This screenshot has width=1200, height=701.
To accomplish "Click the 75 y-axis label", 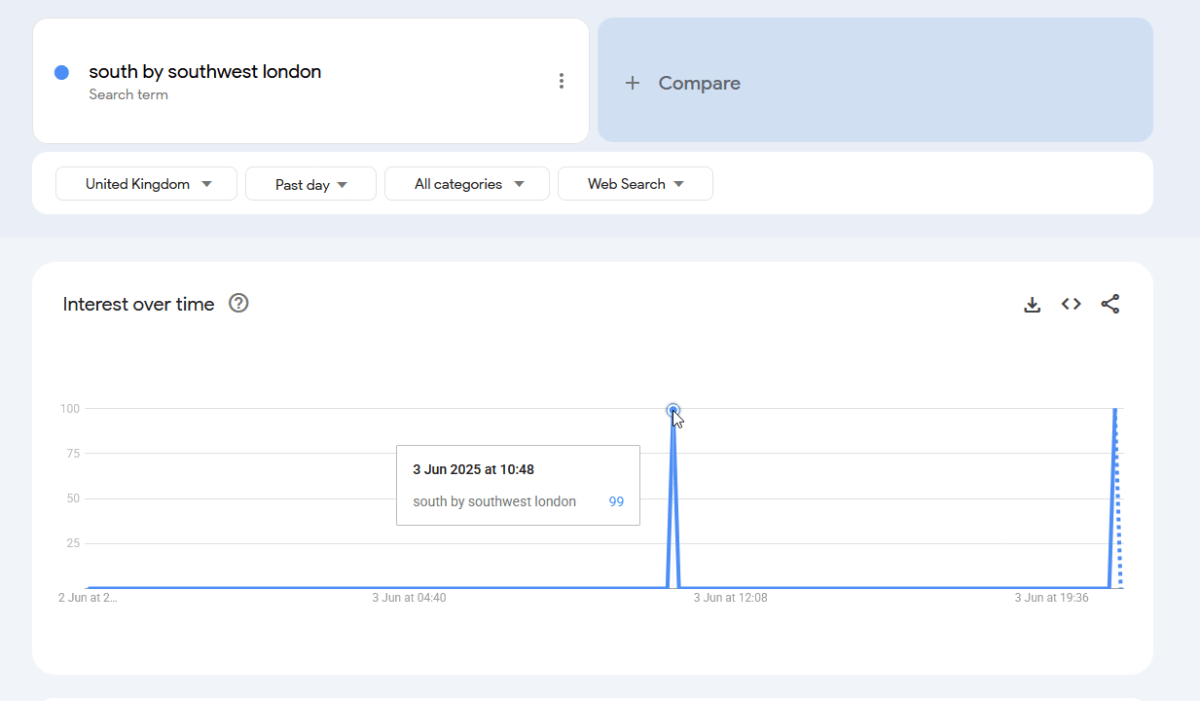I will point(73,453).
